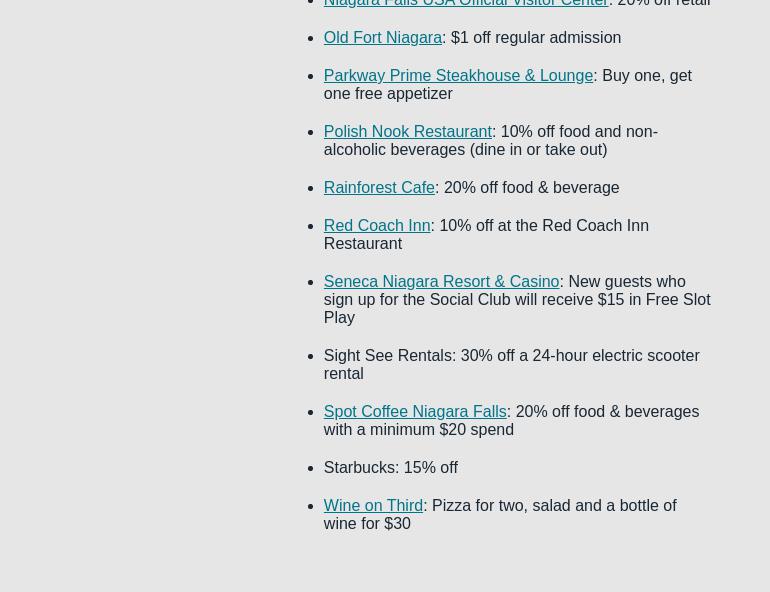Click the "20% off food & beverage" Rainforest offer

point(531,188)
